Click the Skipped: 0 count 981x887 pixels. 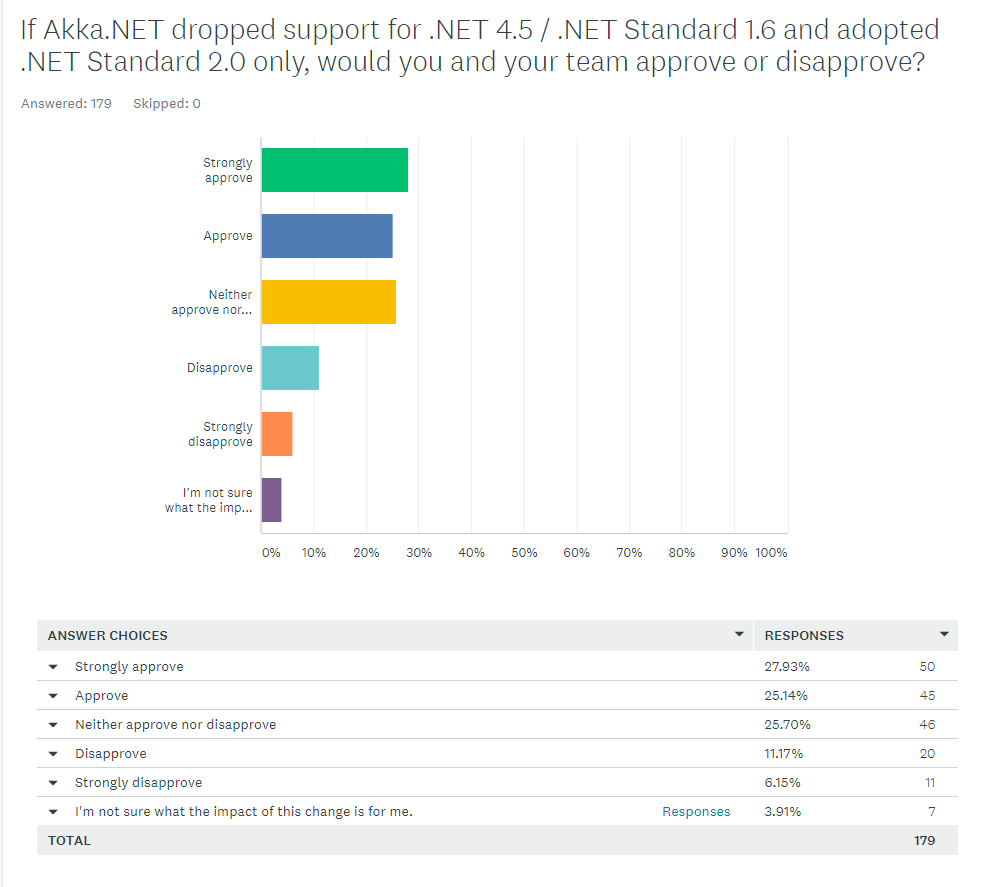[166, 103]
